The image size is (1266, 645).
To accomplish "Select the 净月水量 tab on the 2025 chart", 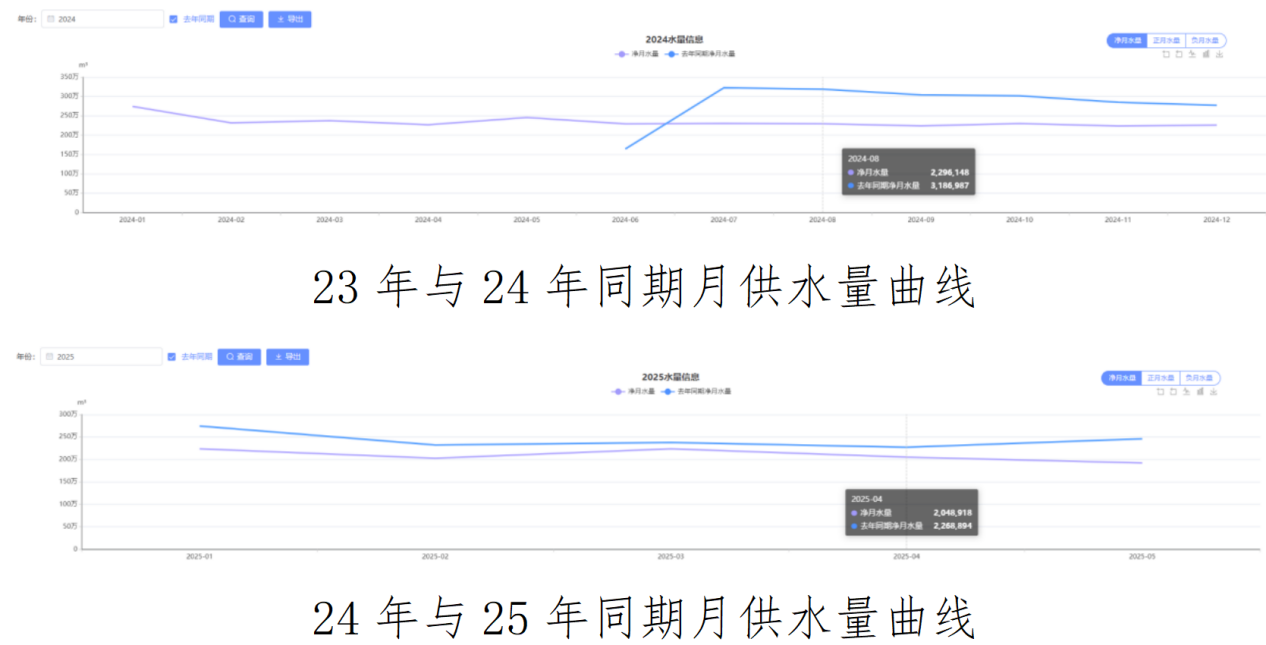I will tap(1122, 378).
